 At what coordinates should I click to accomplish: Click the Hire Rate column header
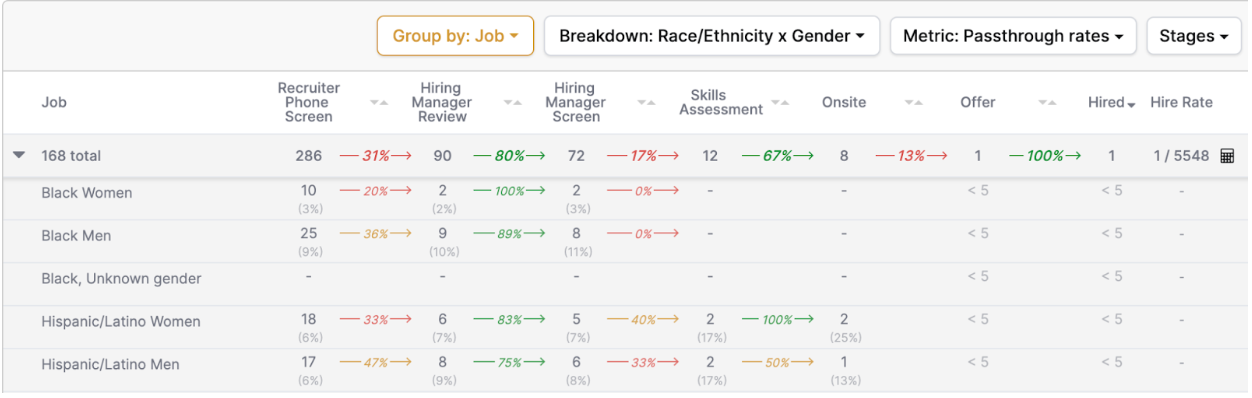pos(1181,102)
